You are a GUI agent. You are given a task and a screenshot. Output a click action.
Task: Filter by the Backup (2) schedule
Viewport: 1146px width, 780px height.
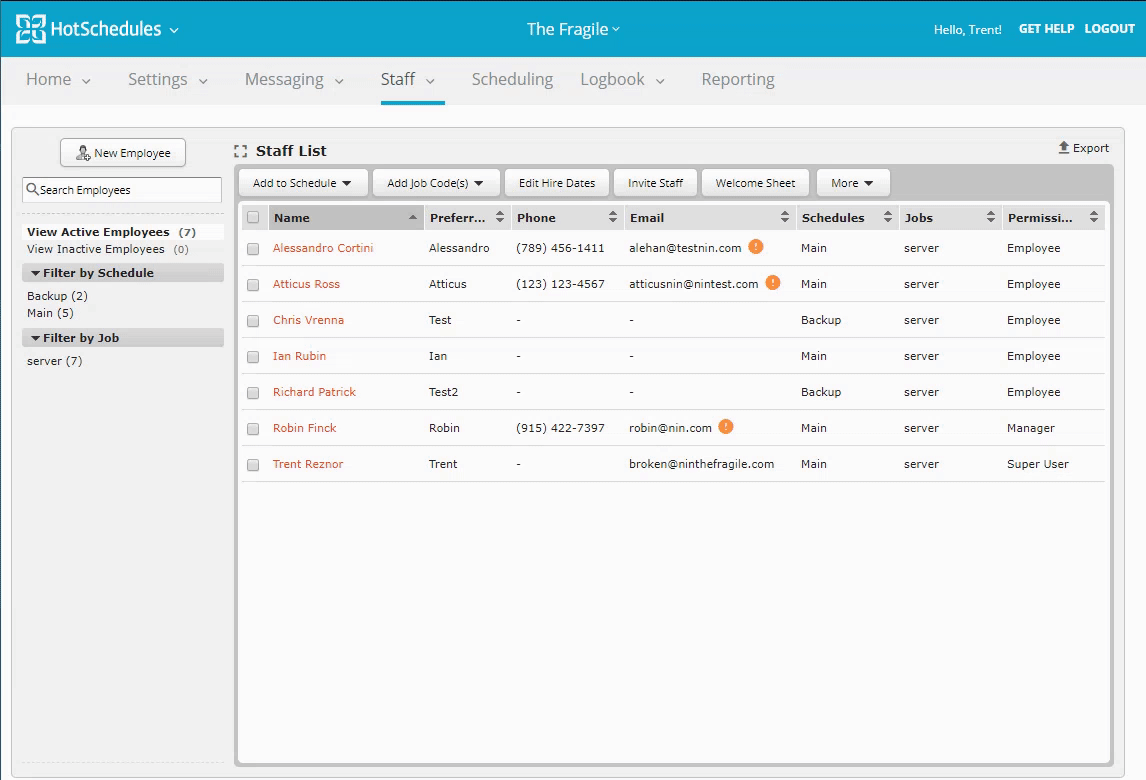pyautogui.click(x=57, y=296)
